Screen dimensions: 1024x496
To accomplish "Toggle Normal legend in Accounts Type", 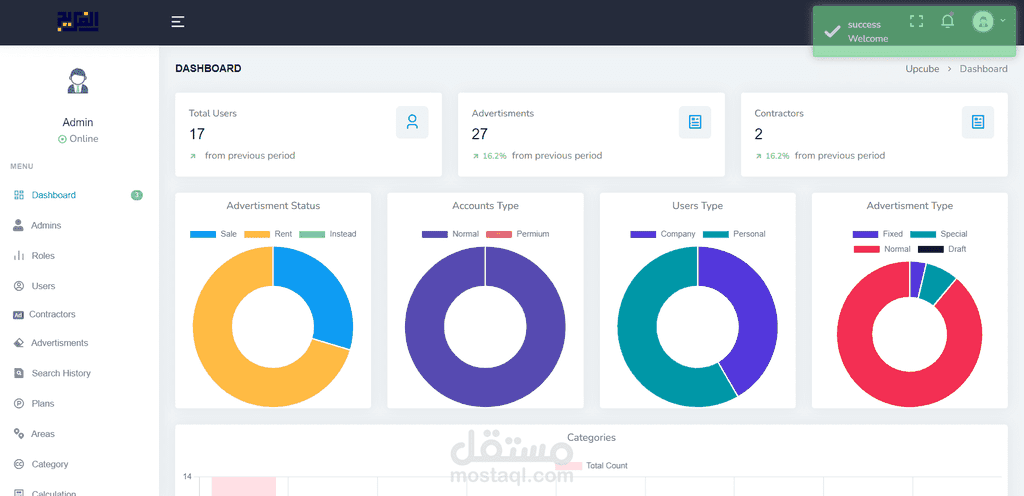I will (450, 234).
